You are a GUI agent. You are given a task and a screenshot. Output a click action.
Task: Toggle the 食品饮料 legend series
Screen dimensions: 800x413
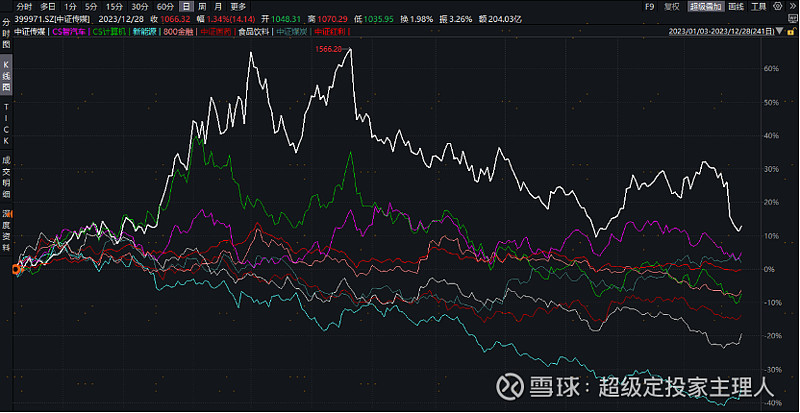tap(254, 31)
